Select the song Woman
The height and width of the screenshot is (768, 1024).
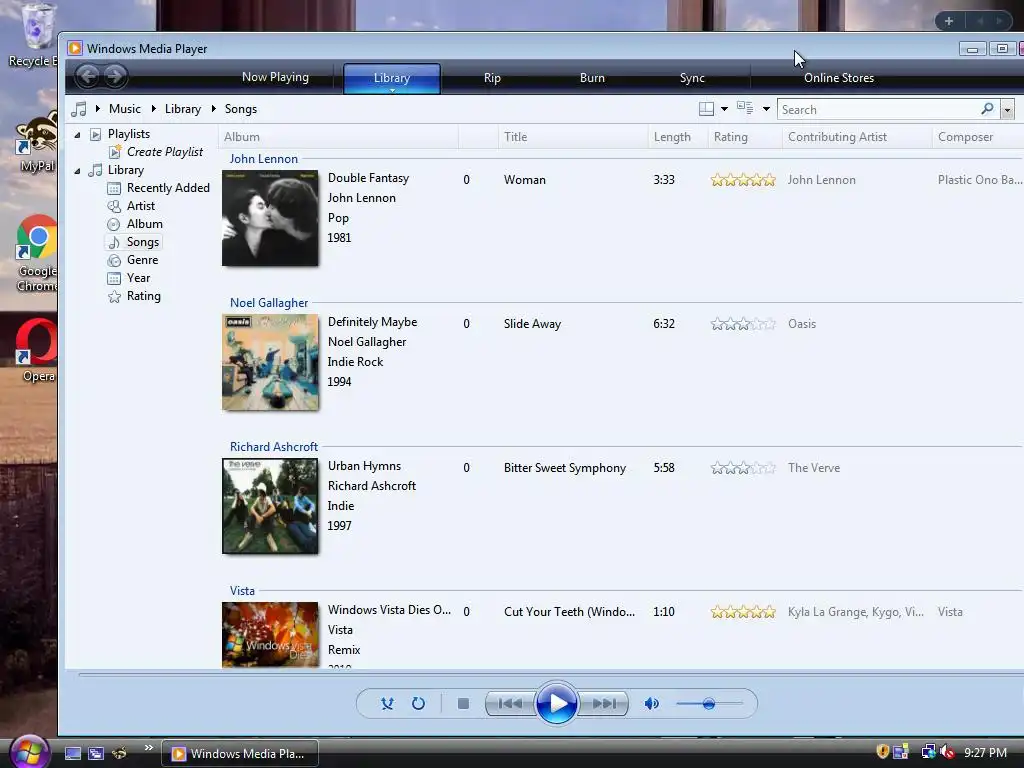pyautogui.click(x=524, y=180)
